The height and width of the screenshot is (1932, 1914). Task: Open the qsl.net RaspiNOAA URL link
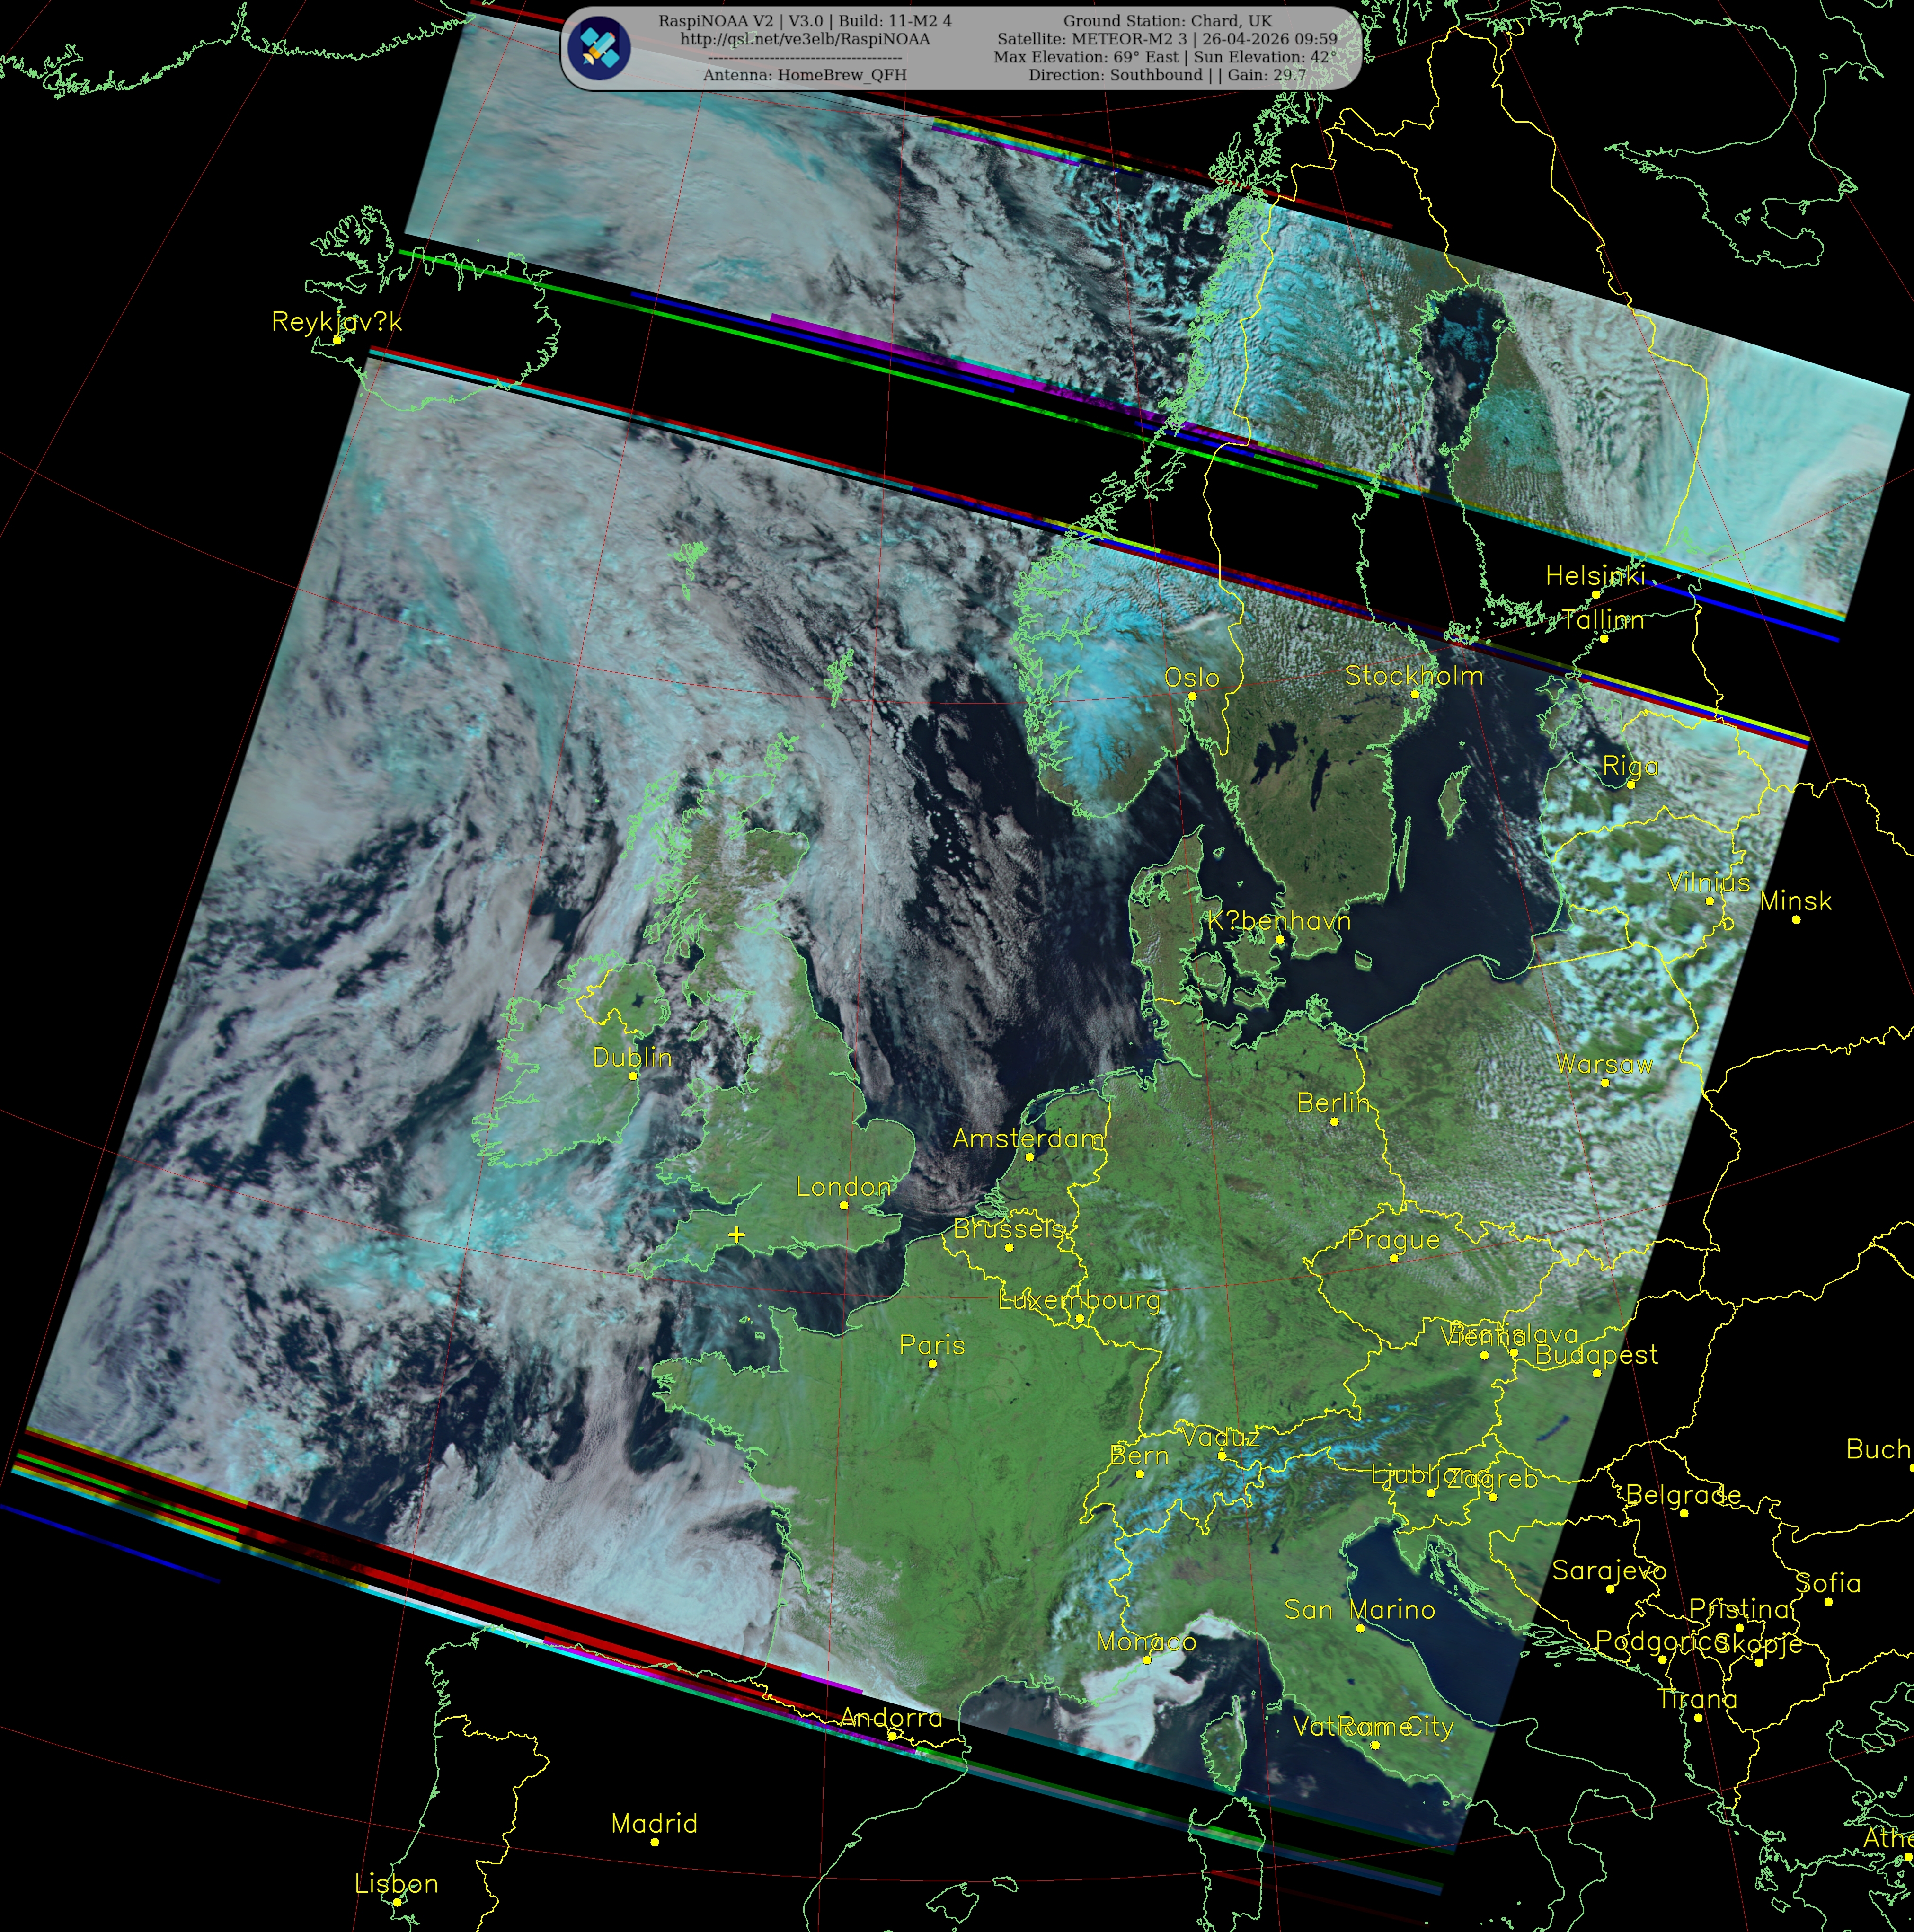click(804, 39)
